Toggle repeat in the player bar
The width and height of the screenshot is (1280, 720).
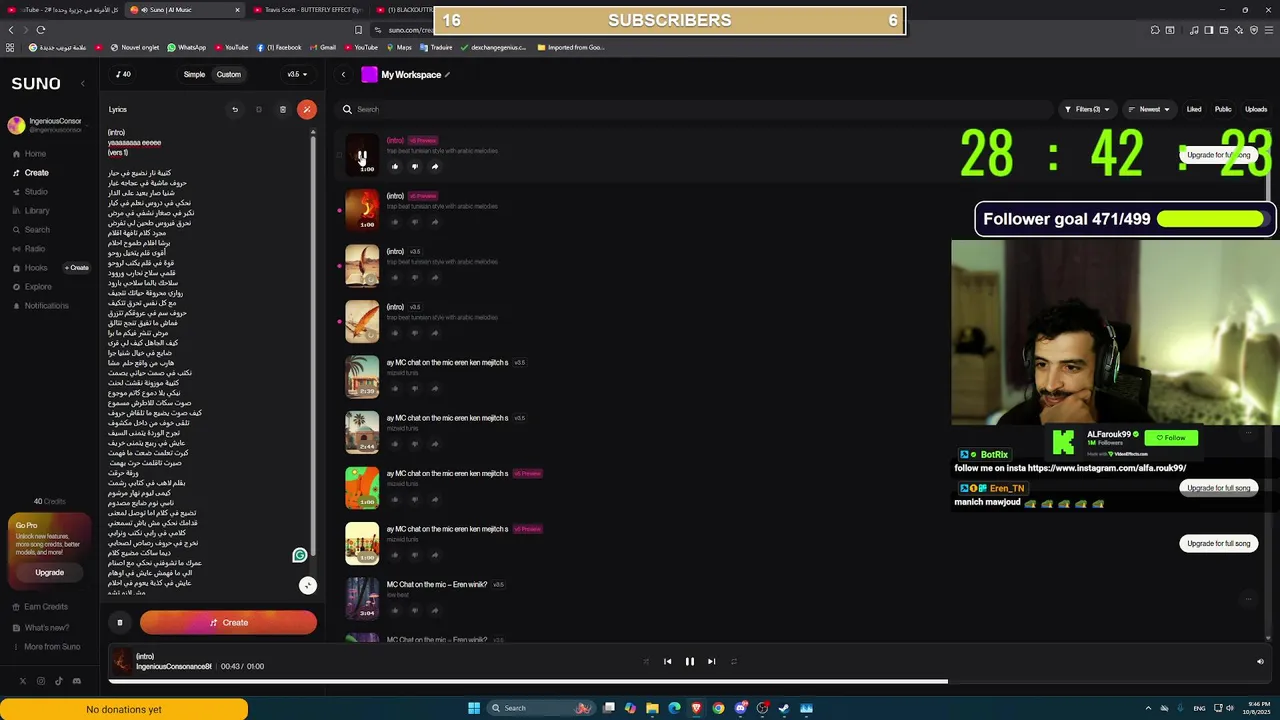(733, 661)
